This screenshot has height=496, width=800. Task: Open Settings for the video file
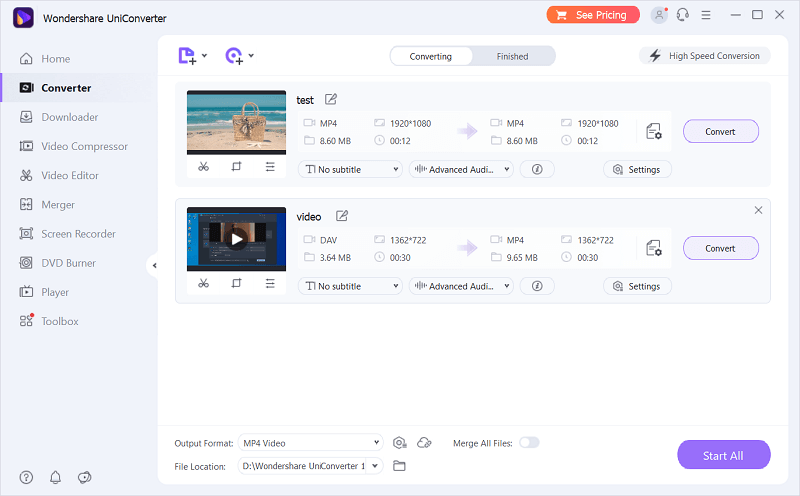tap(637, 286)
